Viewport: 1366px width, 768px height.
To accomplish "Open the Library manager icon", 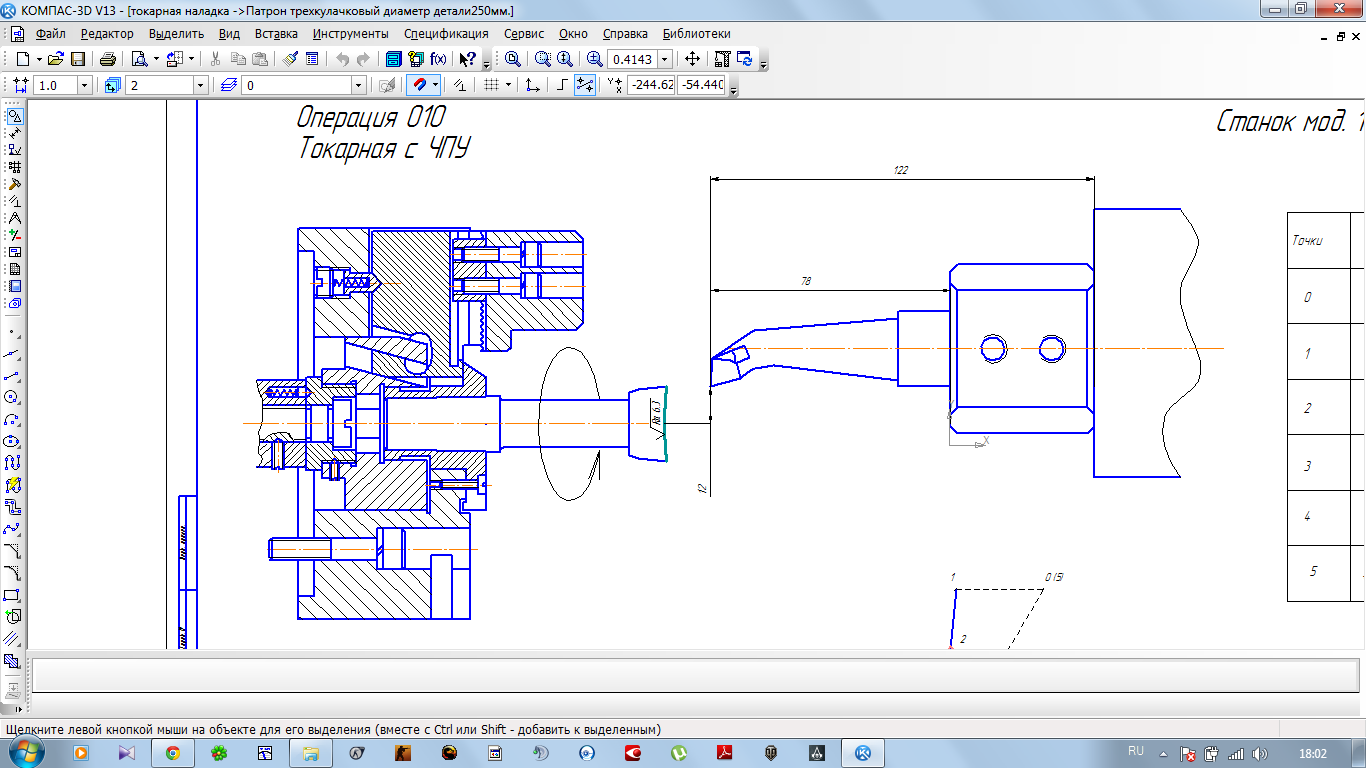I will (393, 59).
